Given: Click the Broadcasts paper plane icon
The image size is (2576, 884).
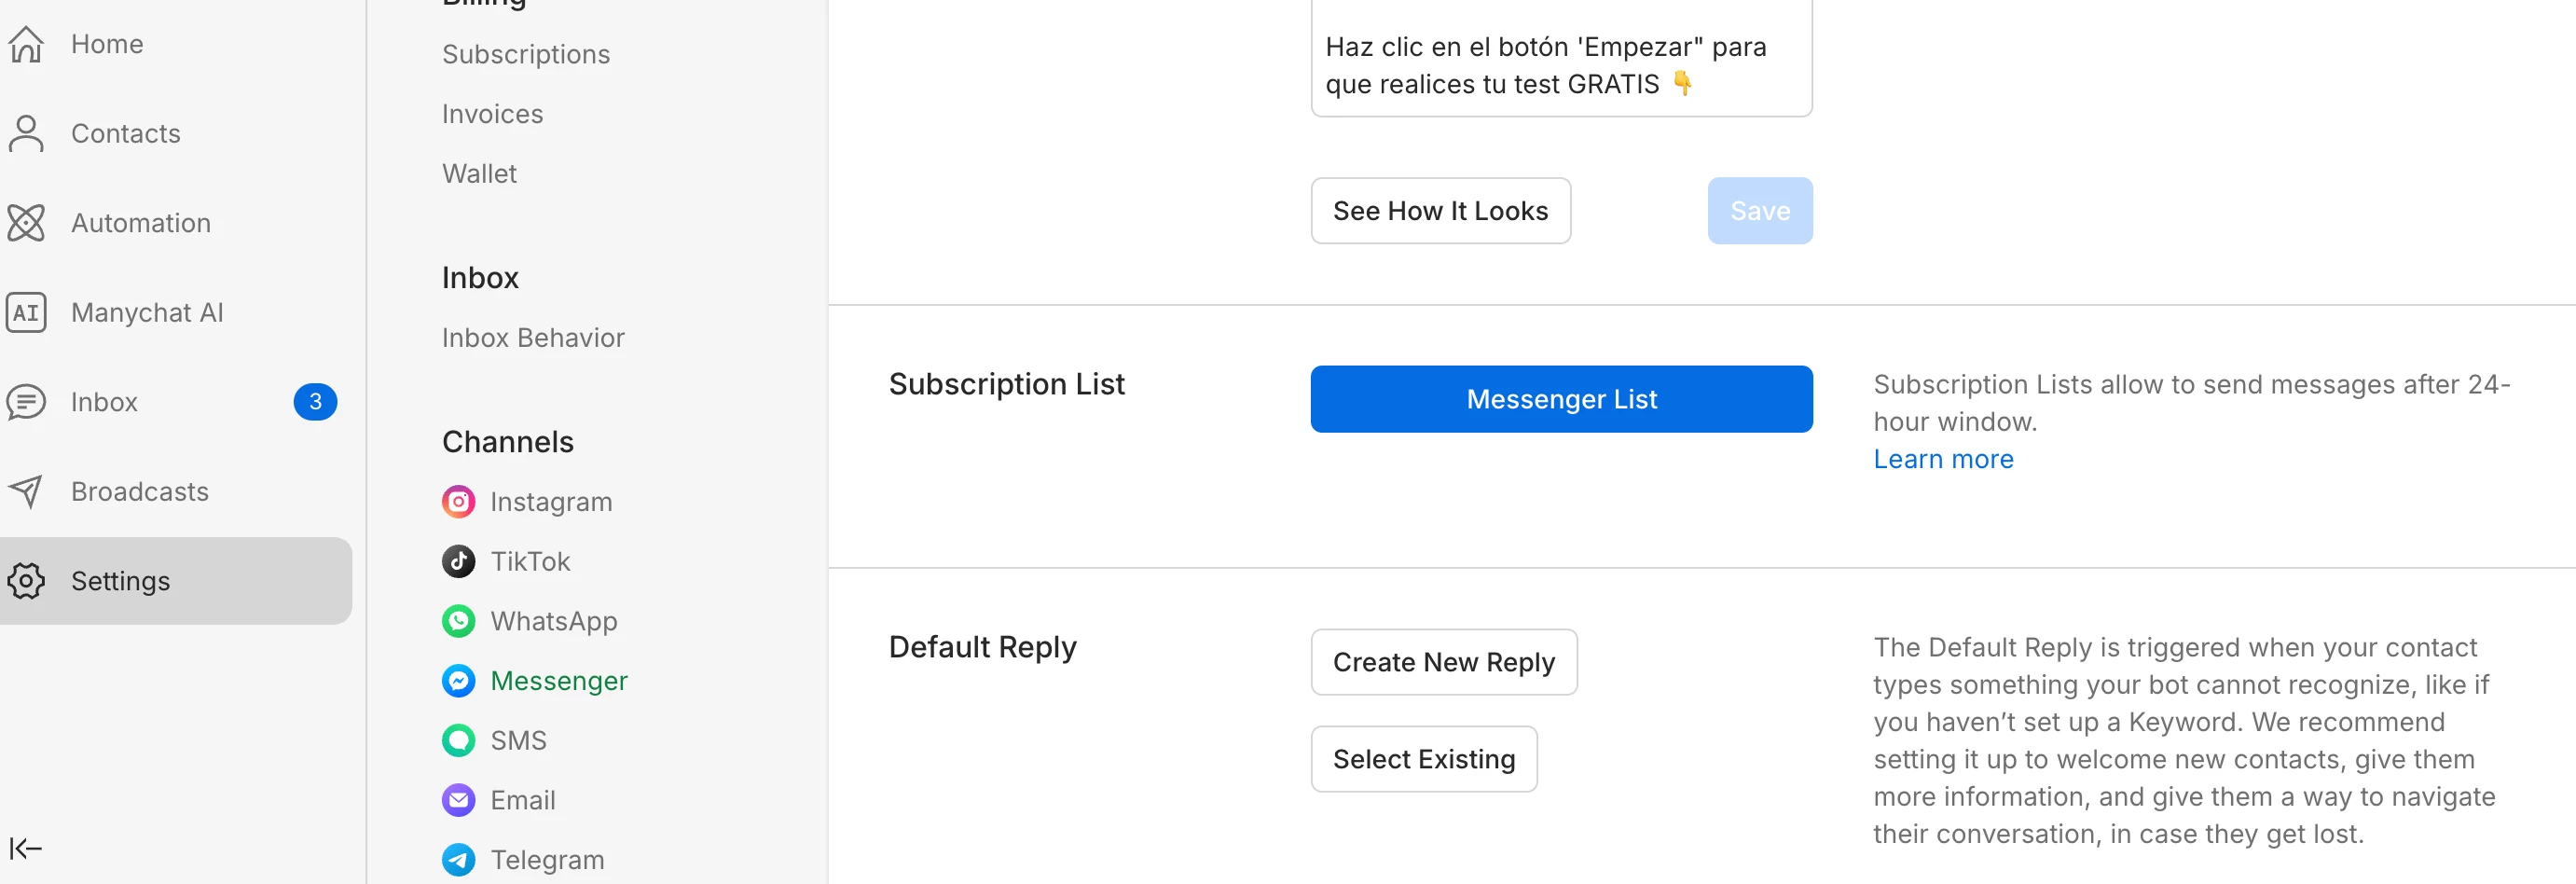Looking at the screenshot, I should (27, 491).
